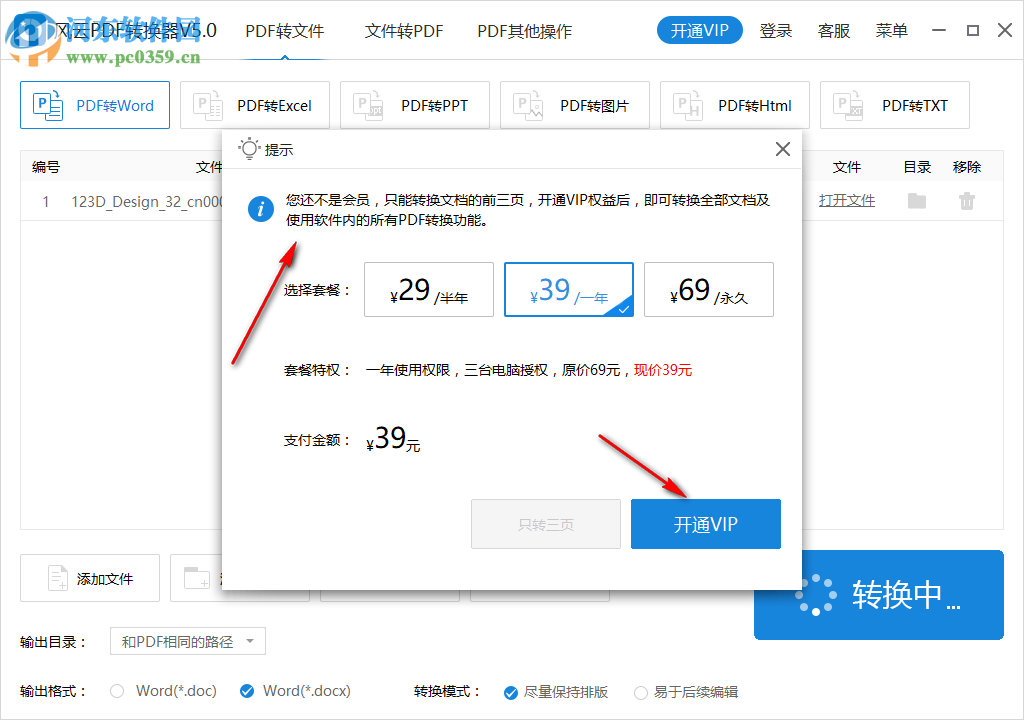Click the trash icon under 移除
Image resolution: width=1024 pixels, height=720 pixels.
(966, 200)
